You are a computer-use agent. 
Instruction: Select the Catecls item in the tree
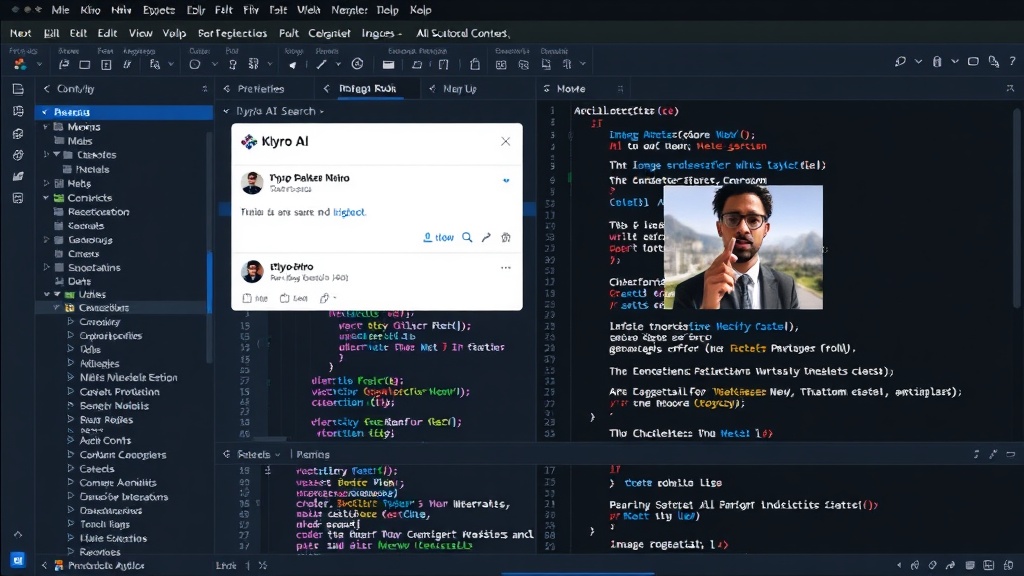[97, 469]
